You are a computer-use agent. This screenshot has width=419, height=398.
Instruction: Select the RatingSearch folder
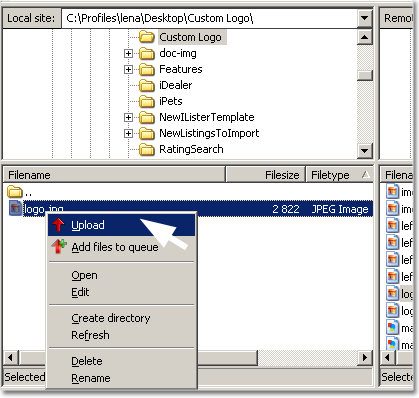click(191, 149)
